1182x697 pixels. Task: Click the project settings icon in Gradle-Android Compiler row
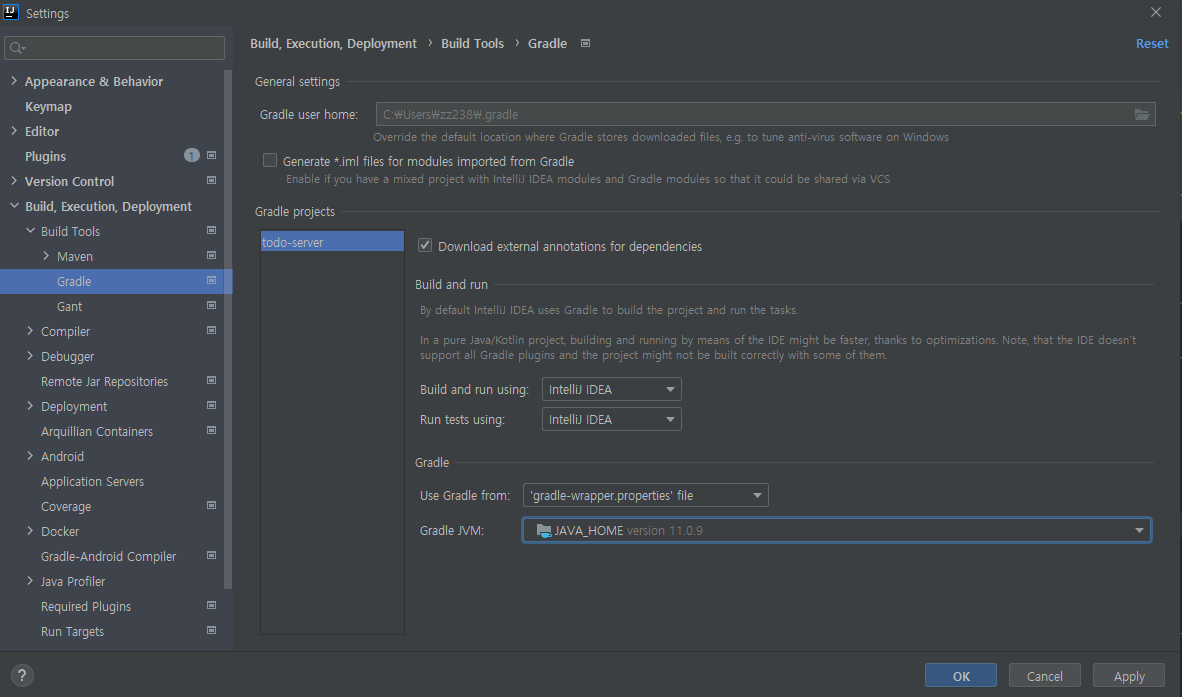(211, 555)
